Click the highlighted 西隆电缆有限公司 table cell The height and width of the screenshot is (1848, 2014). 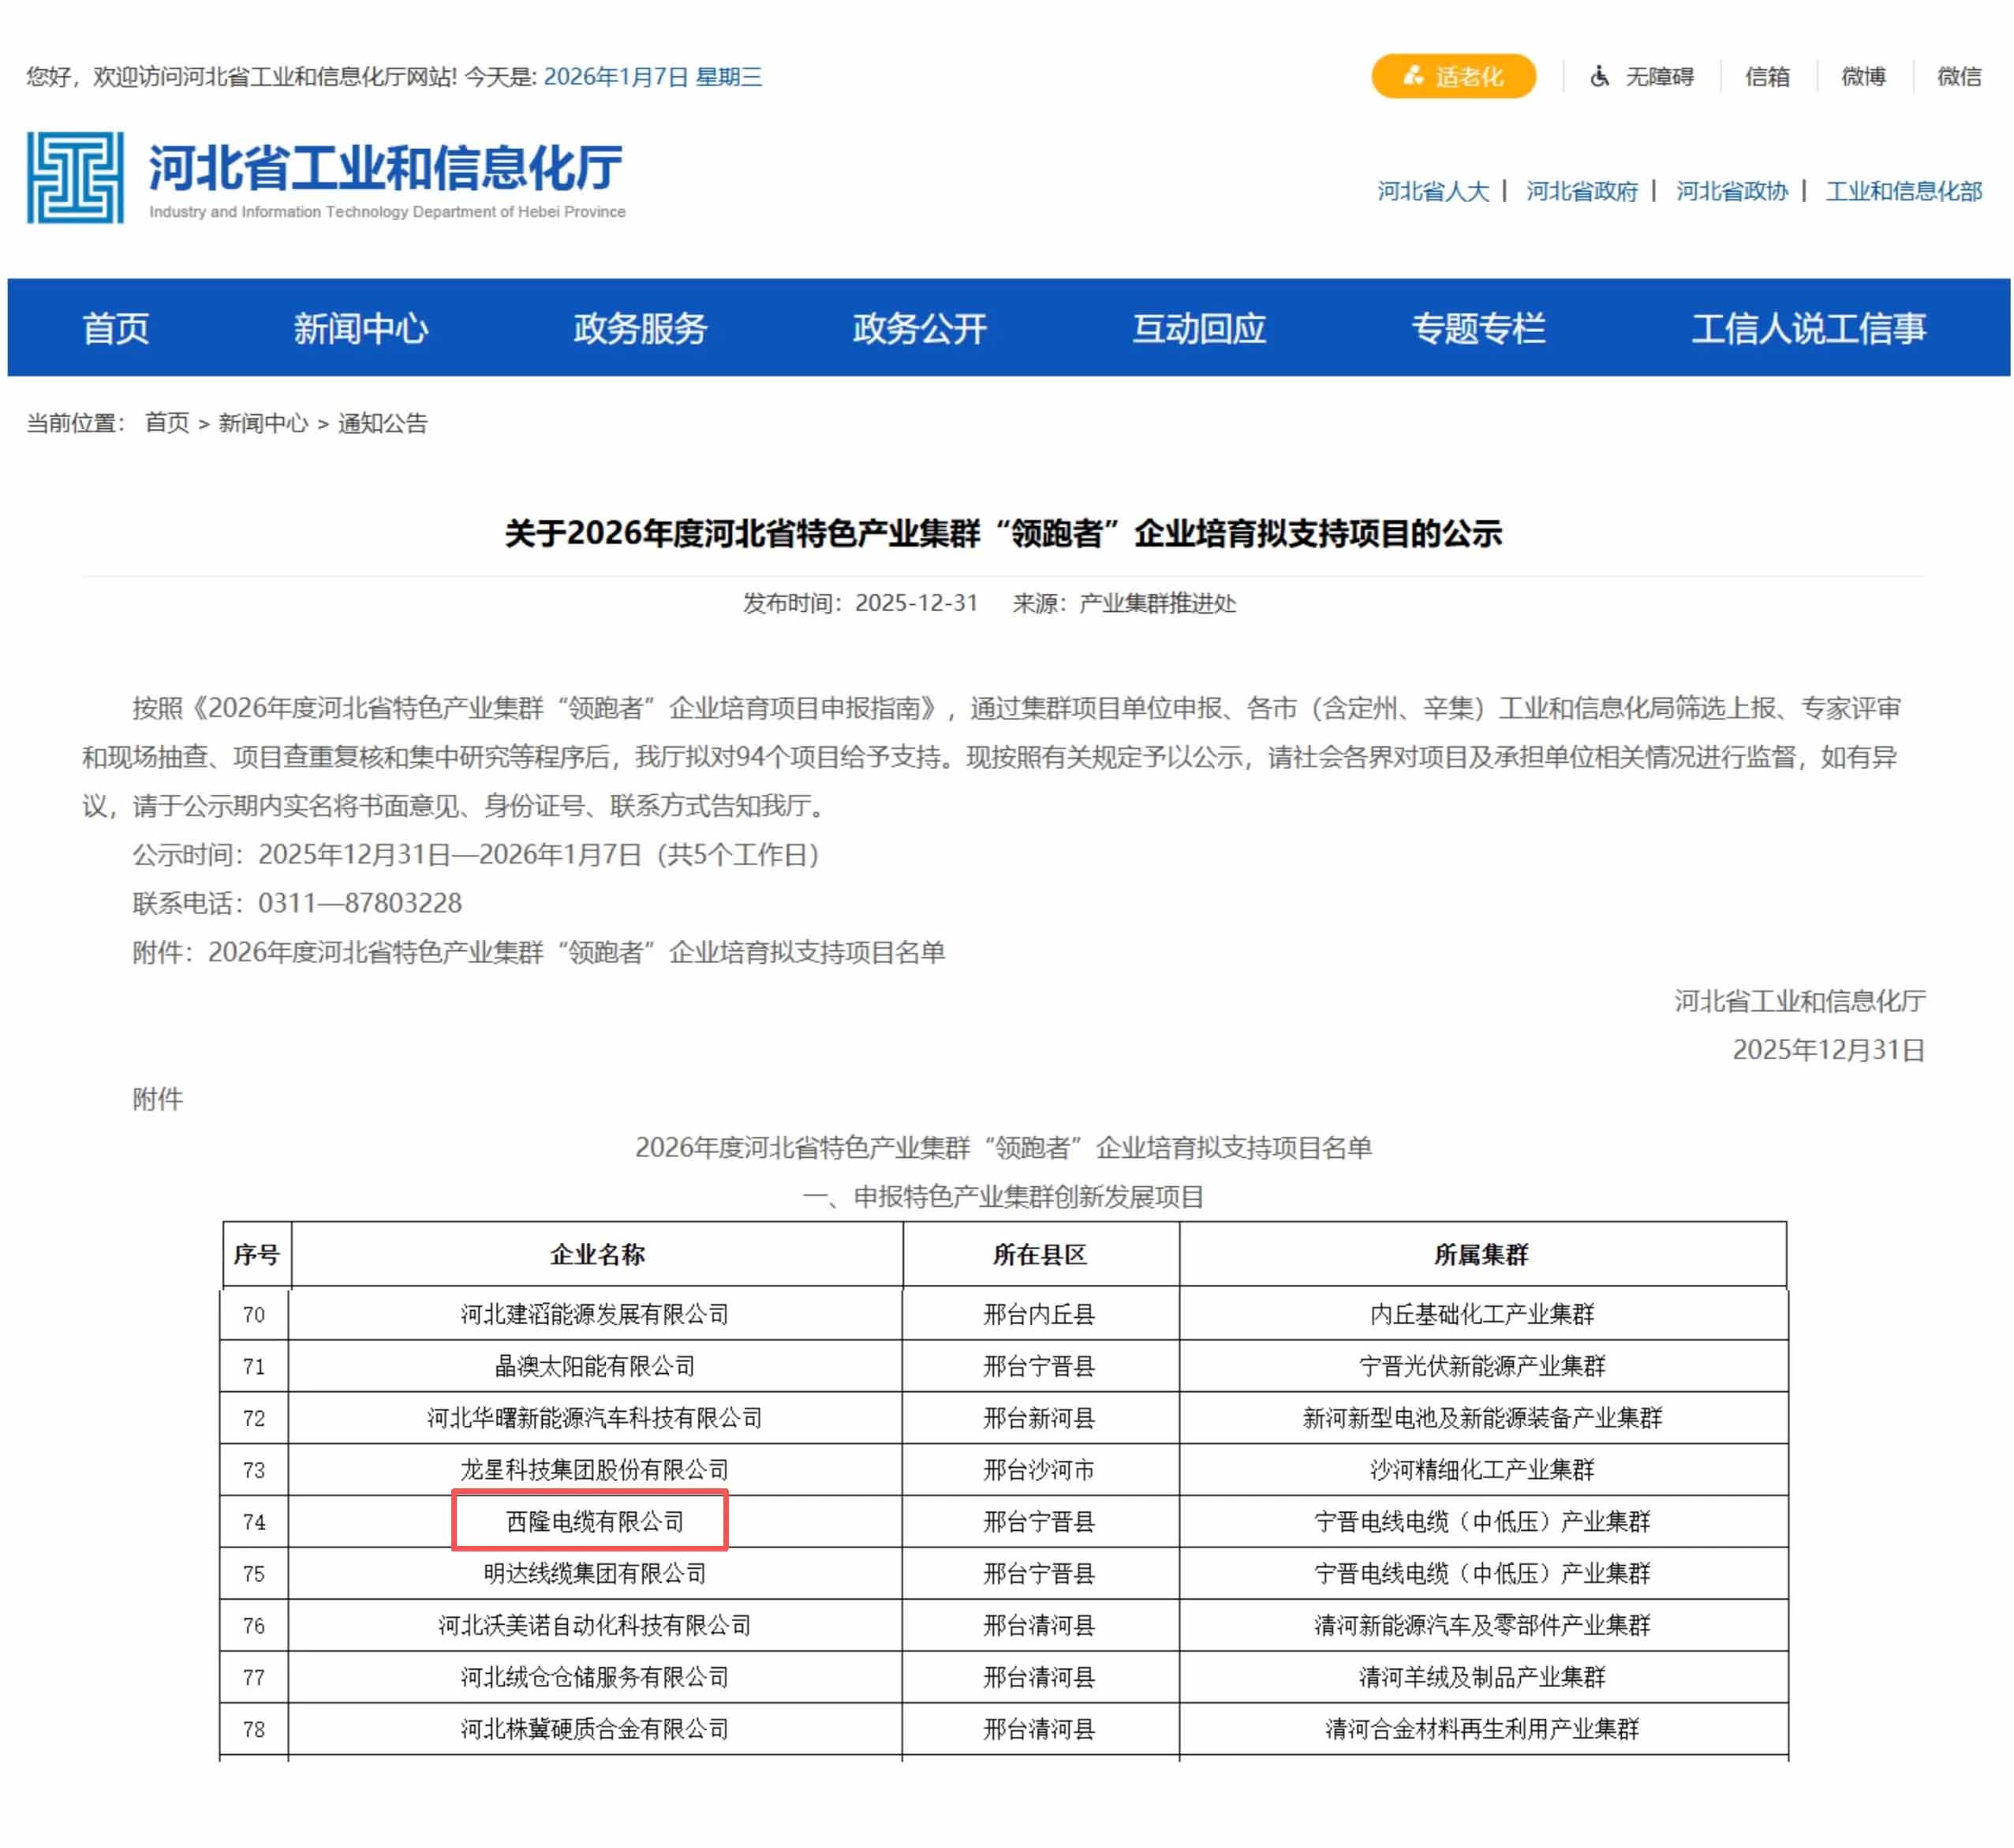click(594, 1521)
